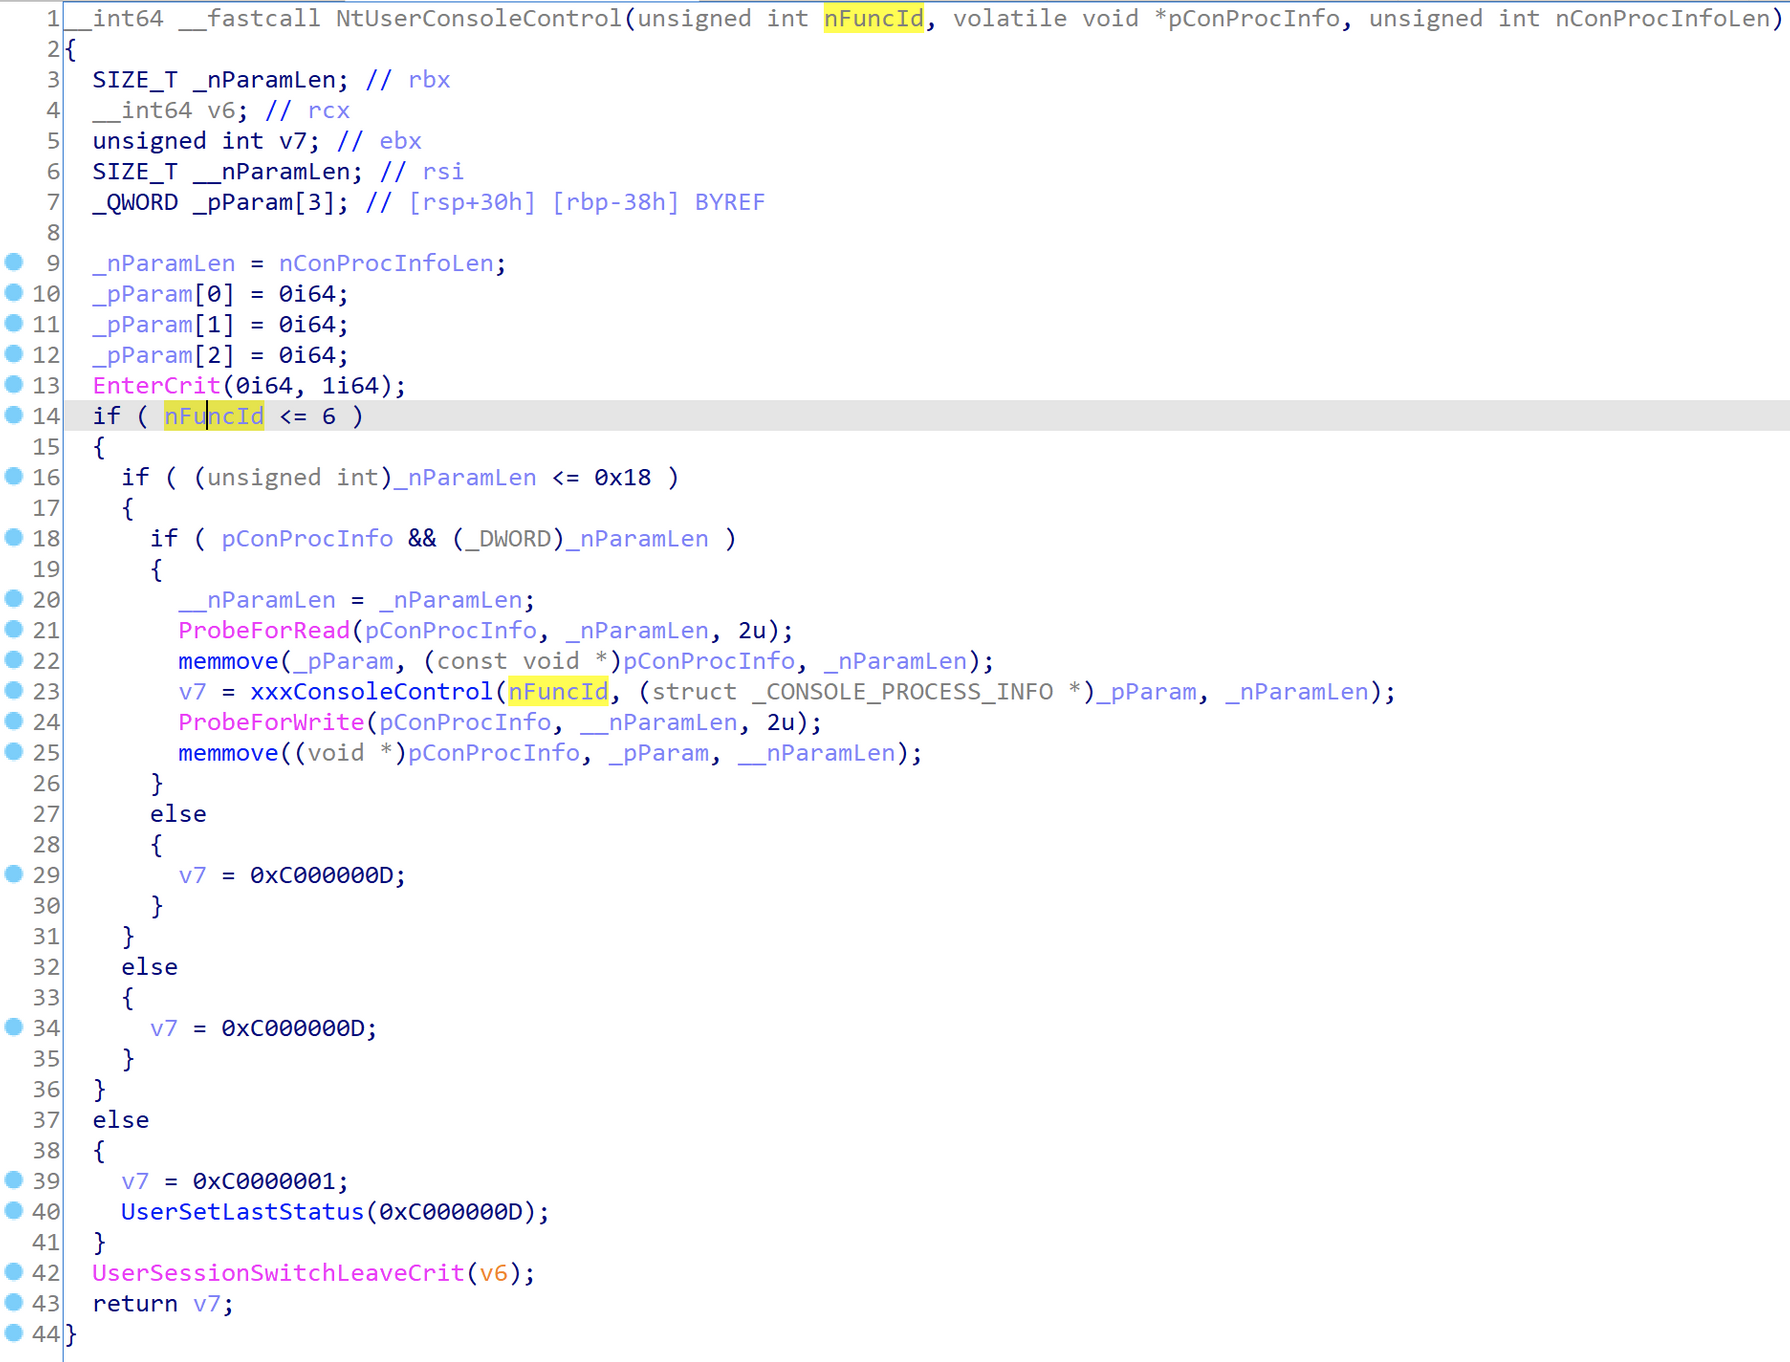Select nFuncId in the line 14 condition
Viewport: 1790px width, 1362px height.
click(x=214, y=416)
